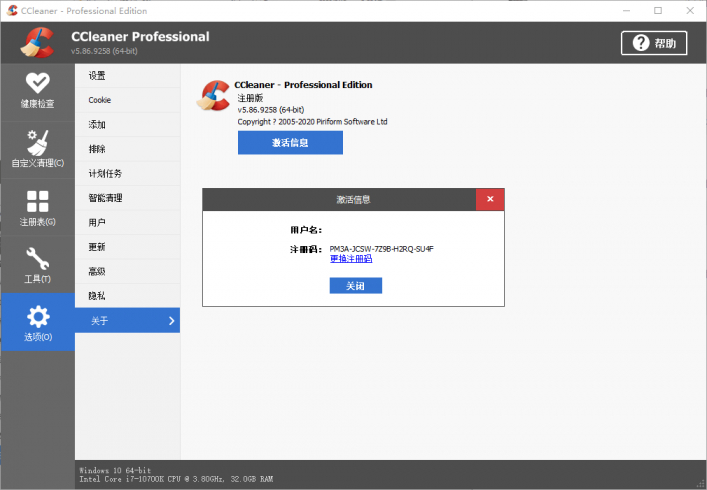707x490 pixels.
Task: Click the 关闭 button in the dialog
Action: (356, 286)
